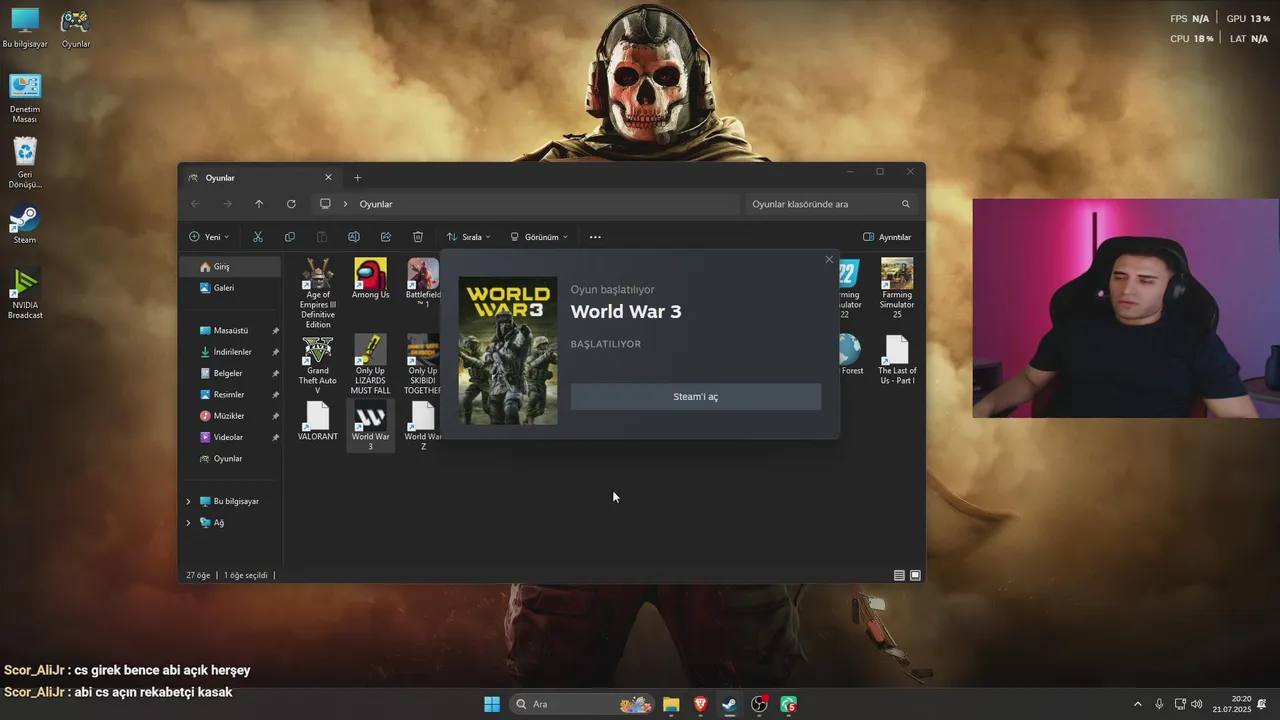Open Resimler in the sidebar

[x=231, y=395]
